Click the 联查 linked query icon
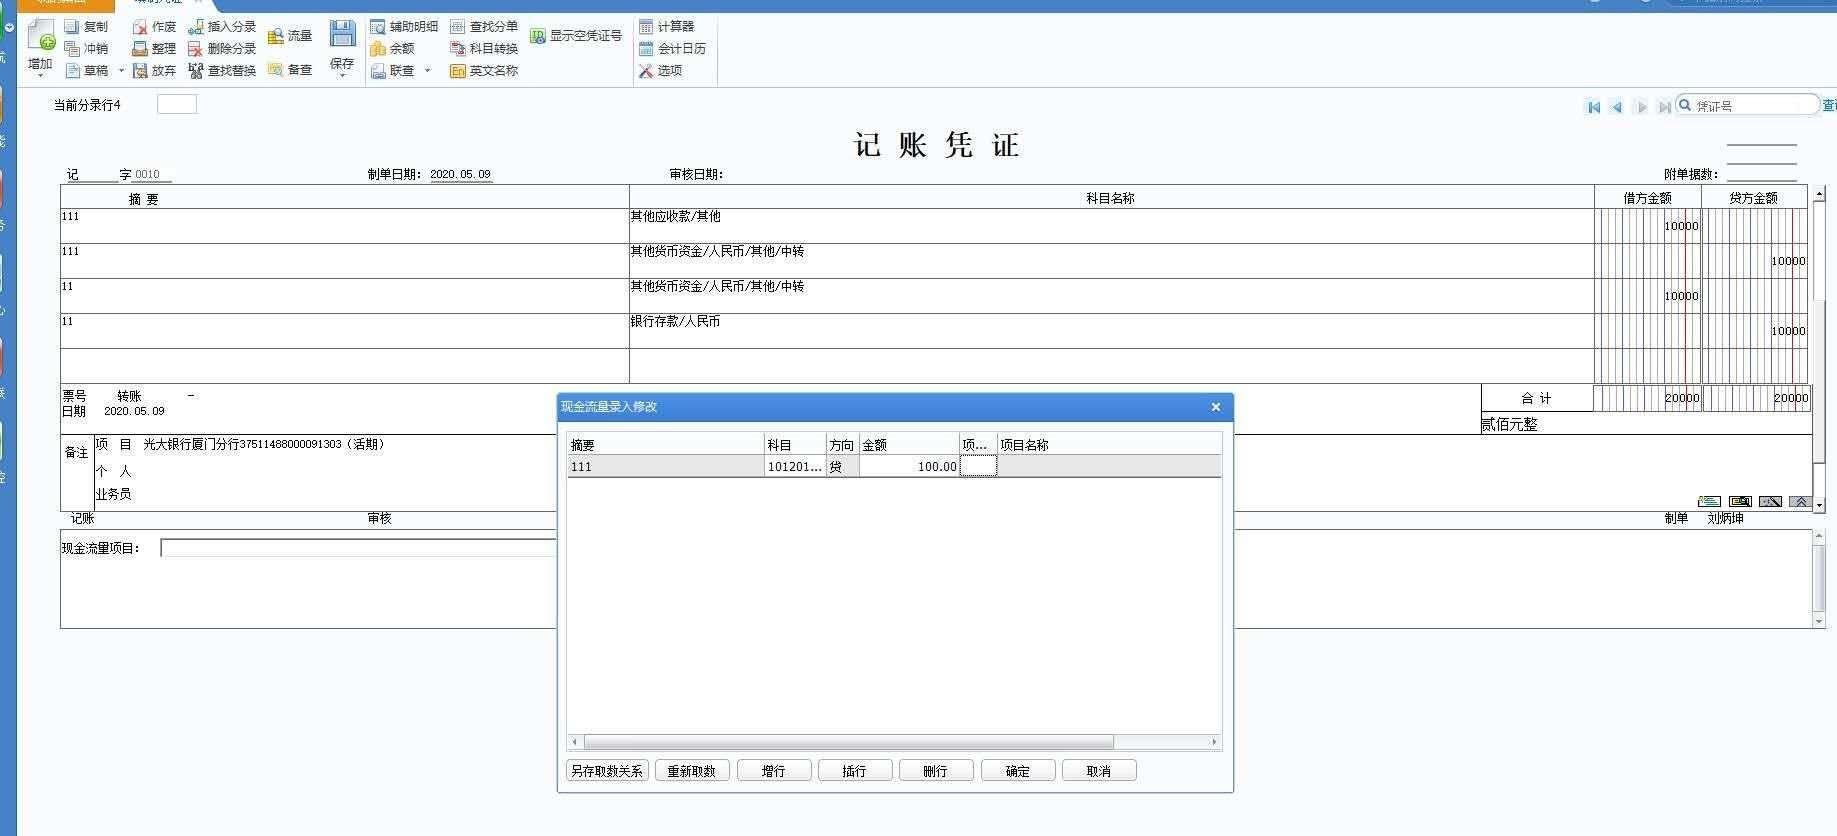The width and height of the screenshot is (1837, 836). tap(378, 71)
